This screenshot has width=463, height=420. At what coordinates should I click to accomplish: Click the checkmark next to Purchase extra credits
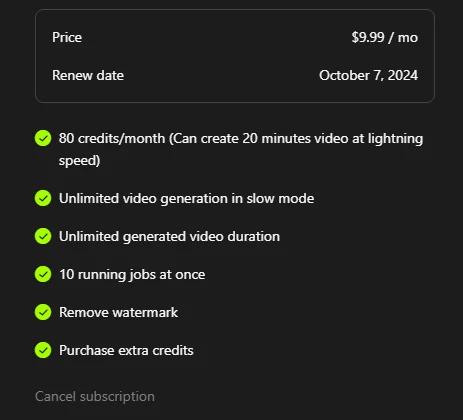click(x=43, y=350)
